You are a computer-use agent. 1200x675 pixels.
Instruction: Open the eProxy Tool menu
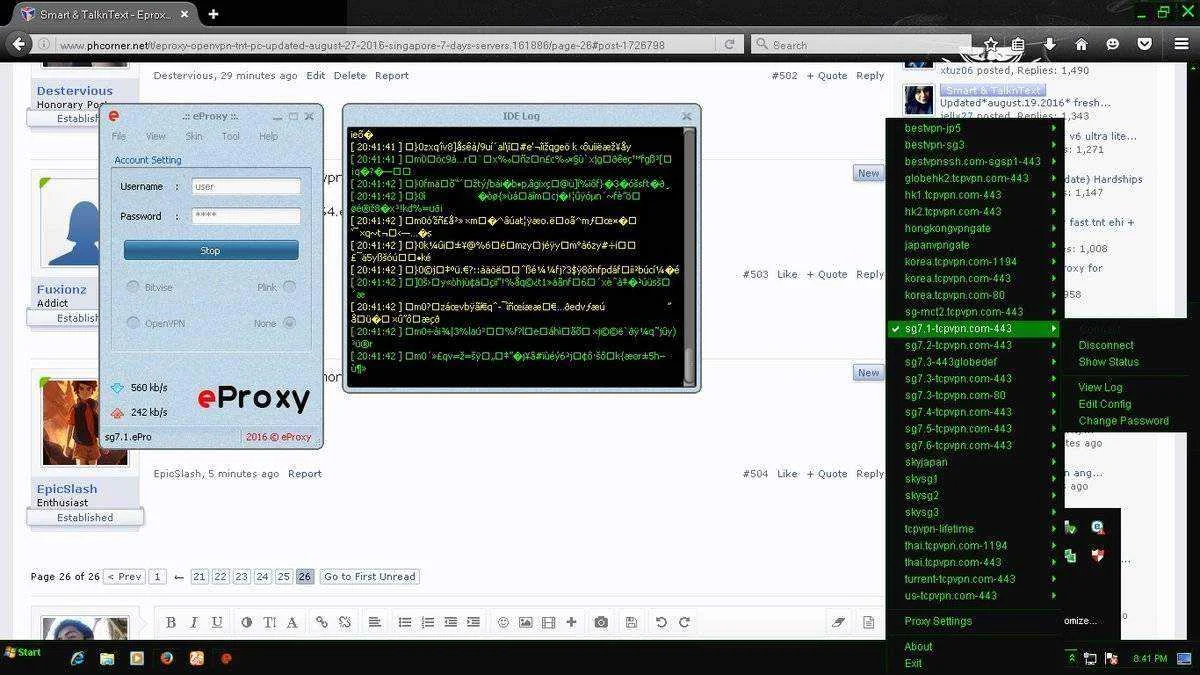coord(231,136)
